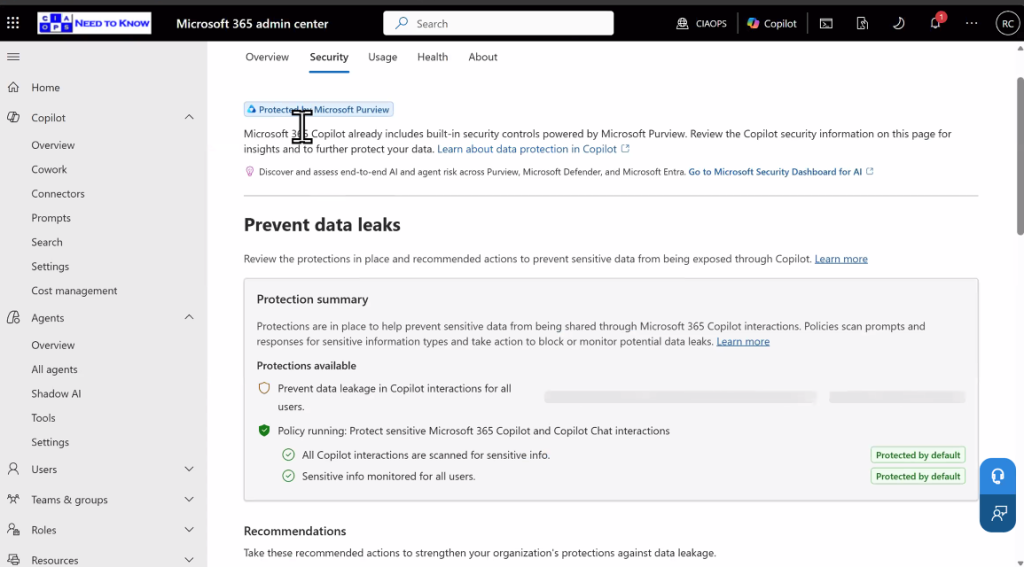Open Agents Settings in sidebar

(x=50, y=442)
